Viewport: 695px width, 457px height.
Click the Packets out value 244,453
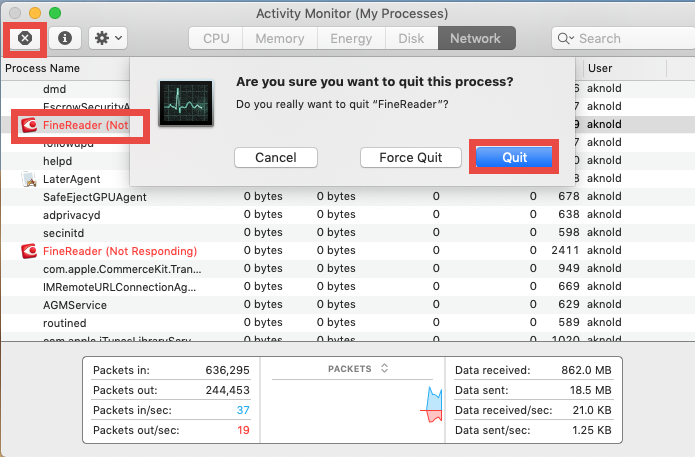tap(227, 390)
